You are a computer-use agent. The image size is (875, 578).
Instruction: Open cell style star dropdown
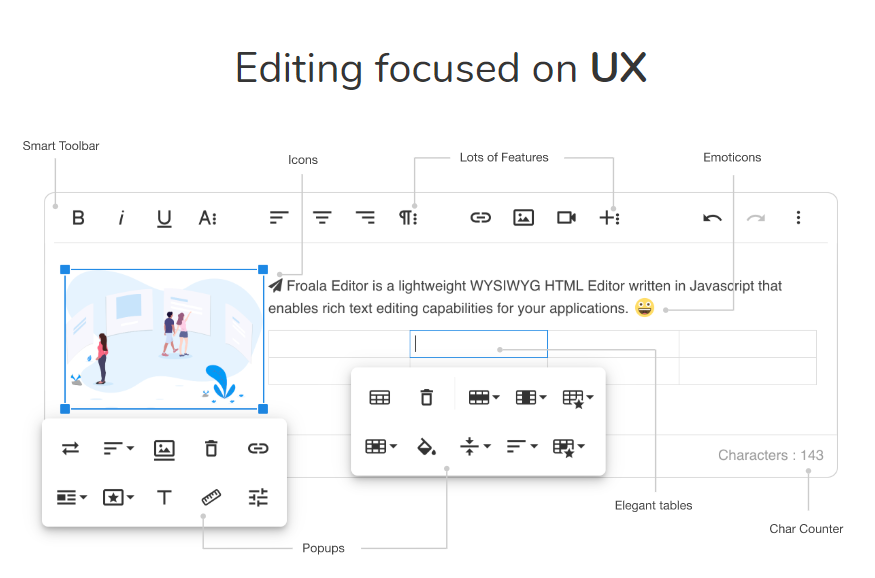tap(569, 447)
